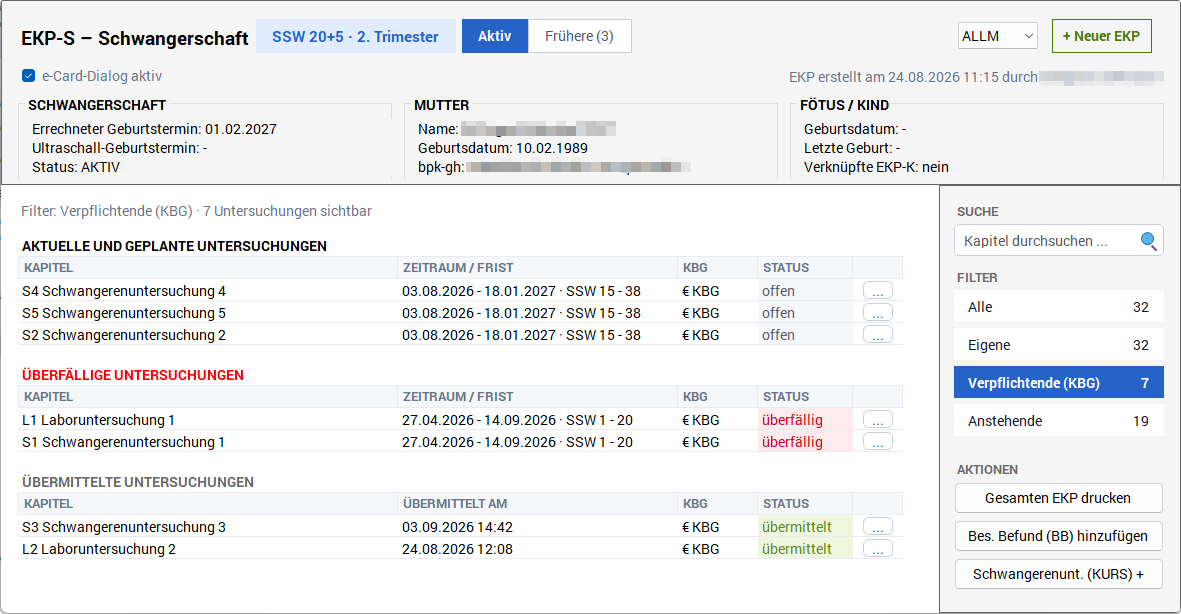Screen dimensions: 1181x614
Task: Select row L2 Laboruntersuchung 2
Action: pos(460,548)
